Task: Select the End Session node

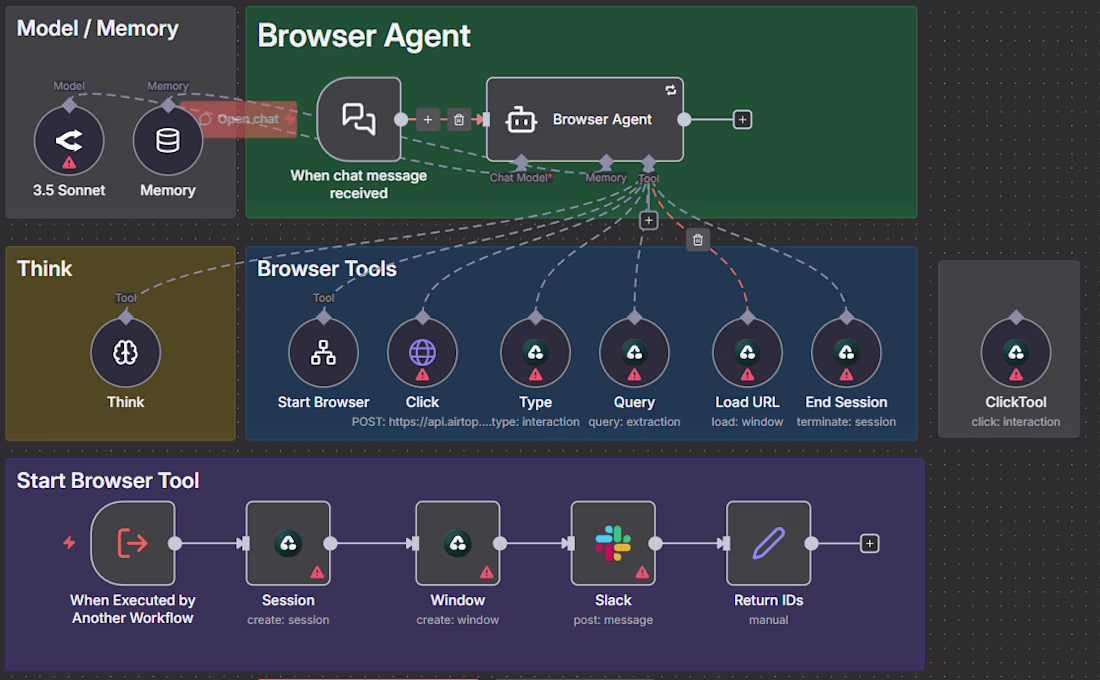Action: [846, 352]
